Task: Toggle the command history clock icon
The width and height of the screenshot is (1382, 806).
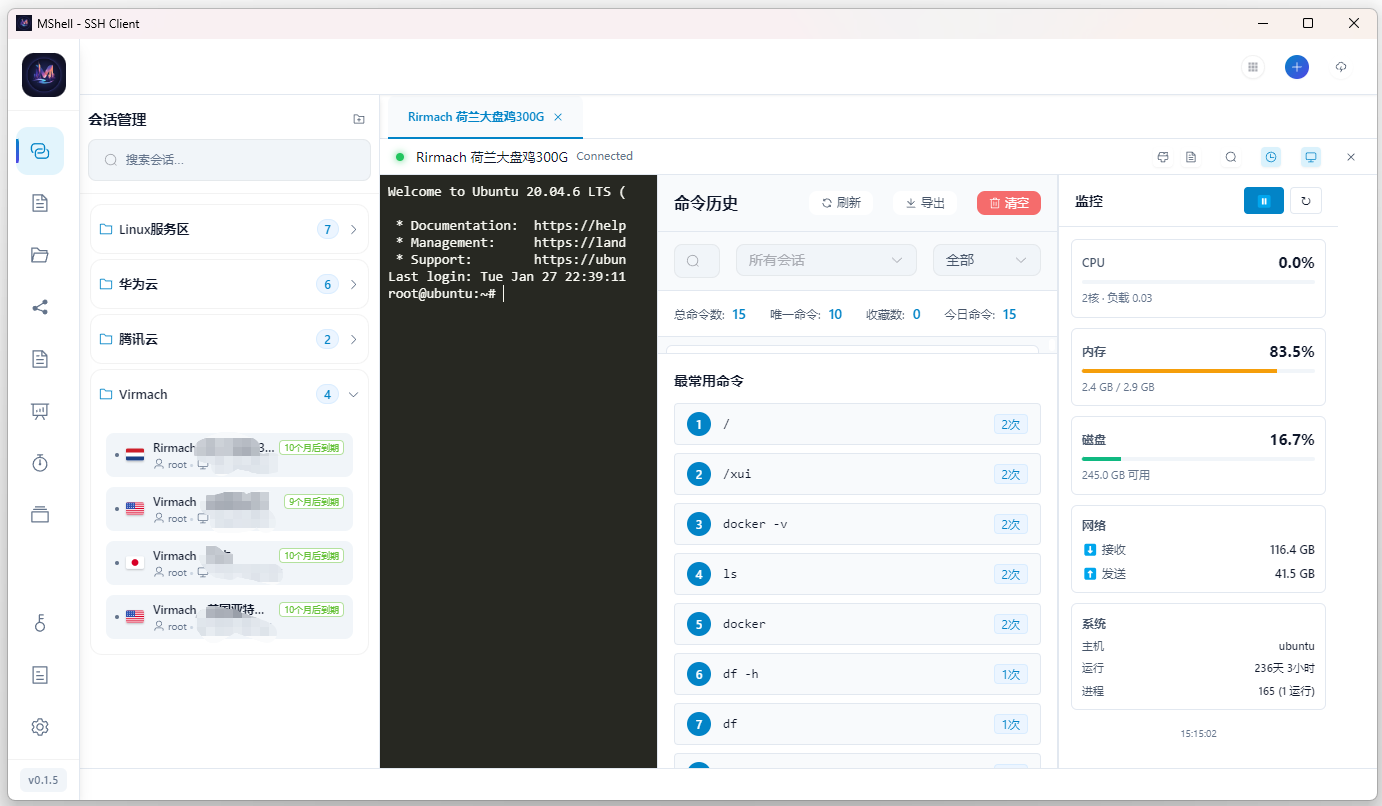Action: click(1270, 157)
